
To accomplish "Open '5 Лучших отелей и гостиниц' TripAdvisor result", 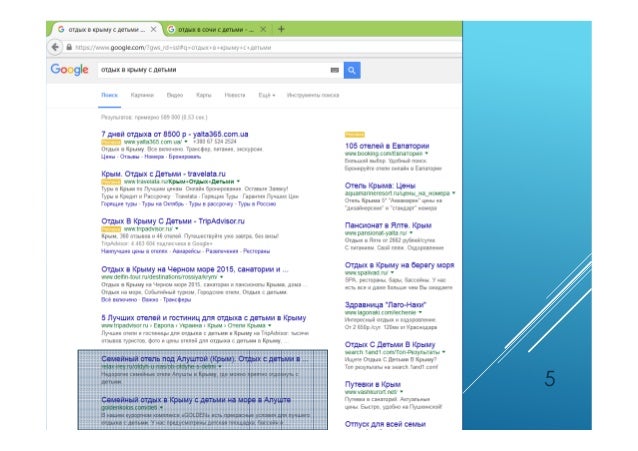I will pos(203,317).
